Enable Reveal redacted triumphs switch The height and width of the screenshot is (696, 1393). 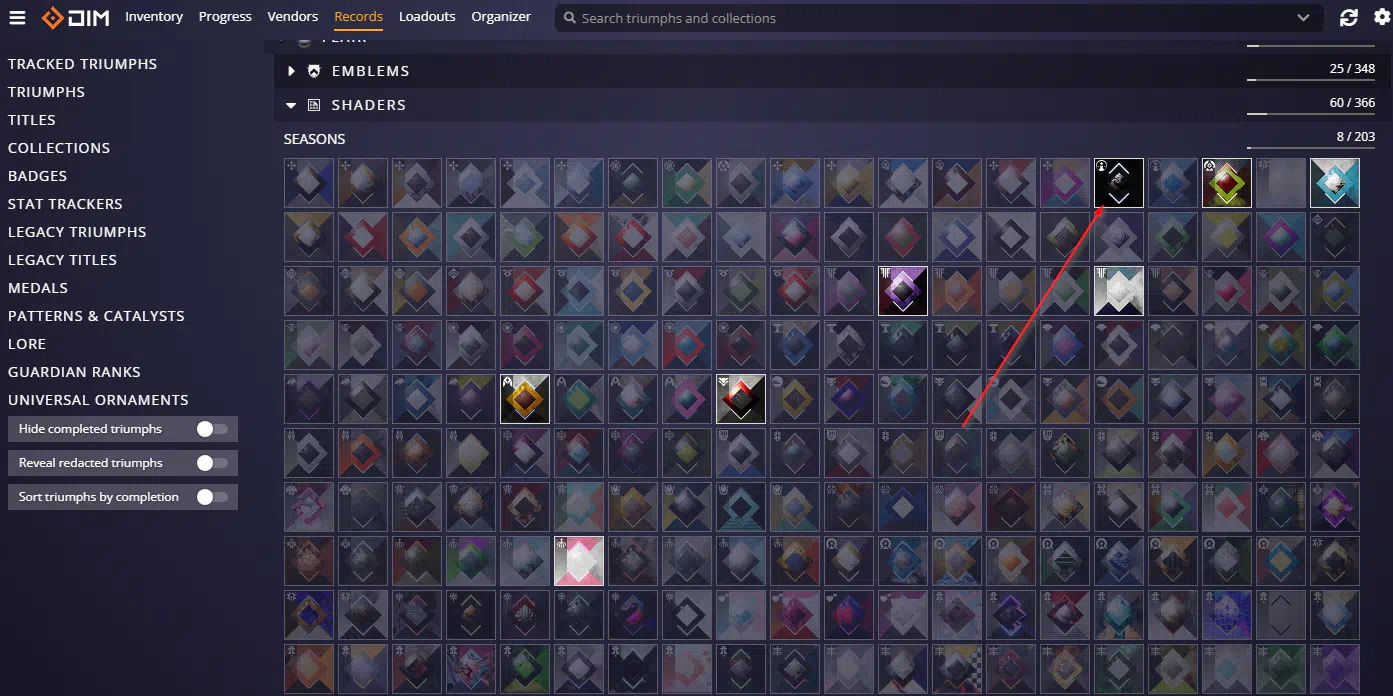click(212, 463)
